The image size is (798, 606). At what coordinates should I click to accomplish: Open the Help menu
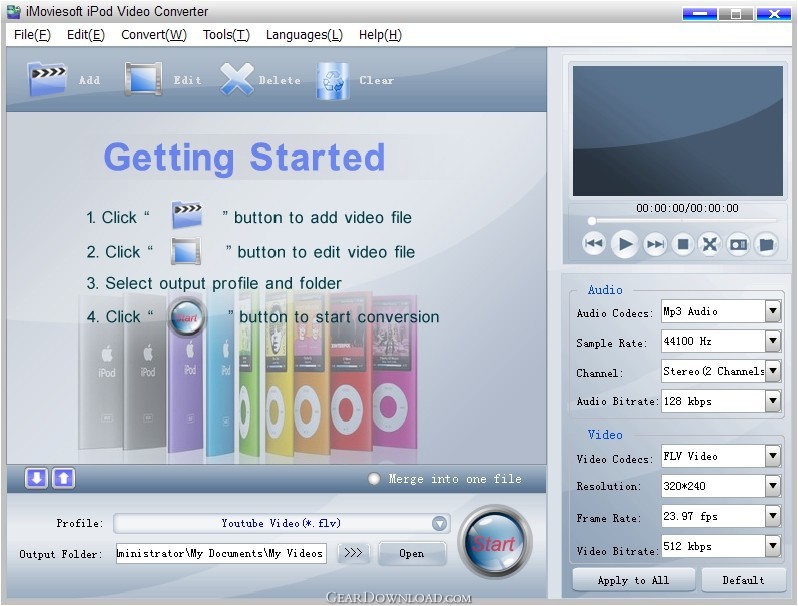tap(380, 35)
